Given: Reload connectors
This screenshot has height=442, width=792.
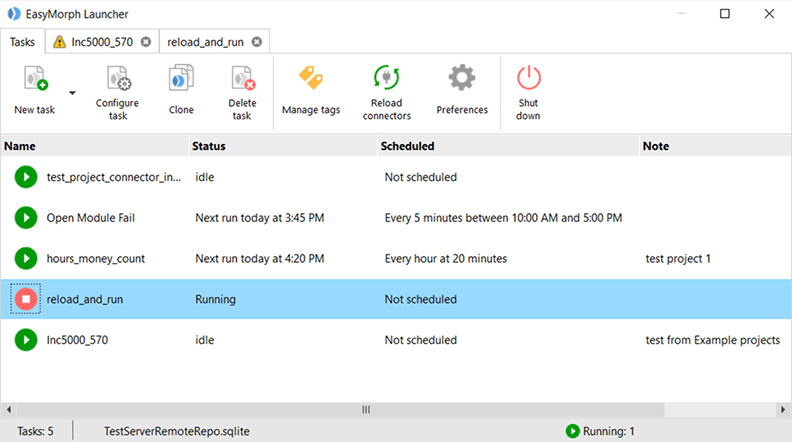Looking at the screenshot, I should 386,93.
